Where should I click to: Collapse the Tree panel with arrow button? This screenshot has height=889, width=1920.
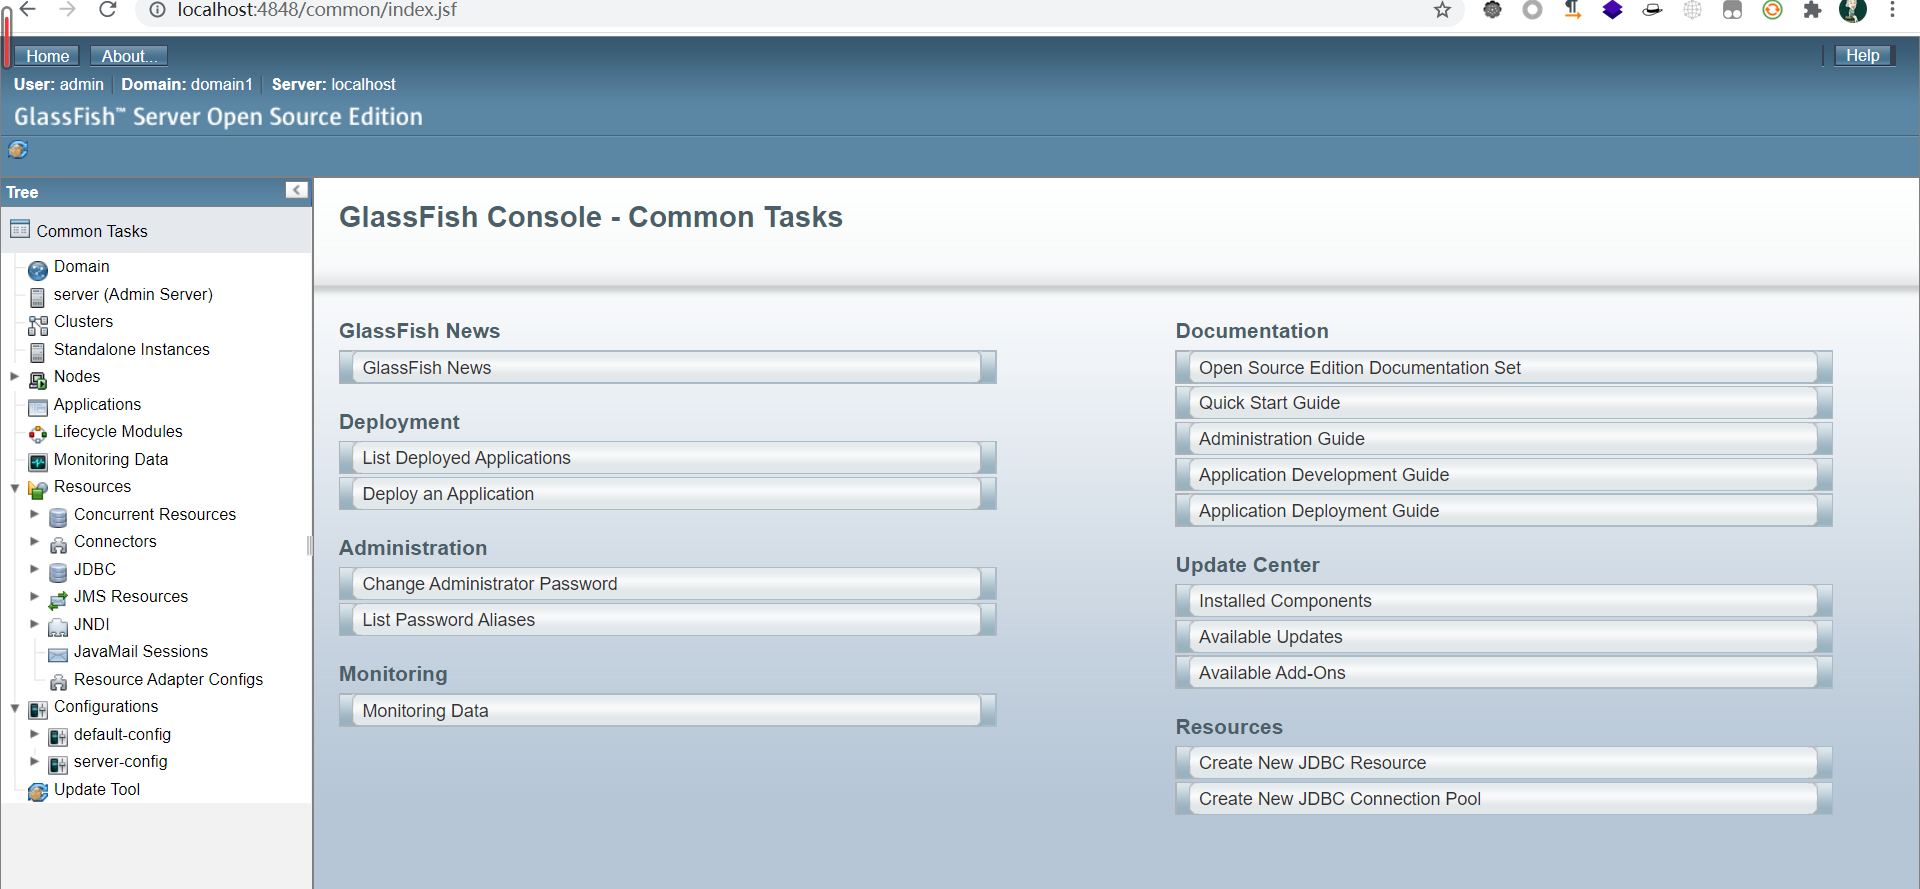tap(297, 190)
